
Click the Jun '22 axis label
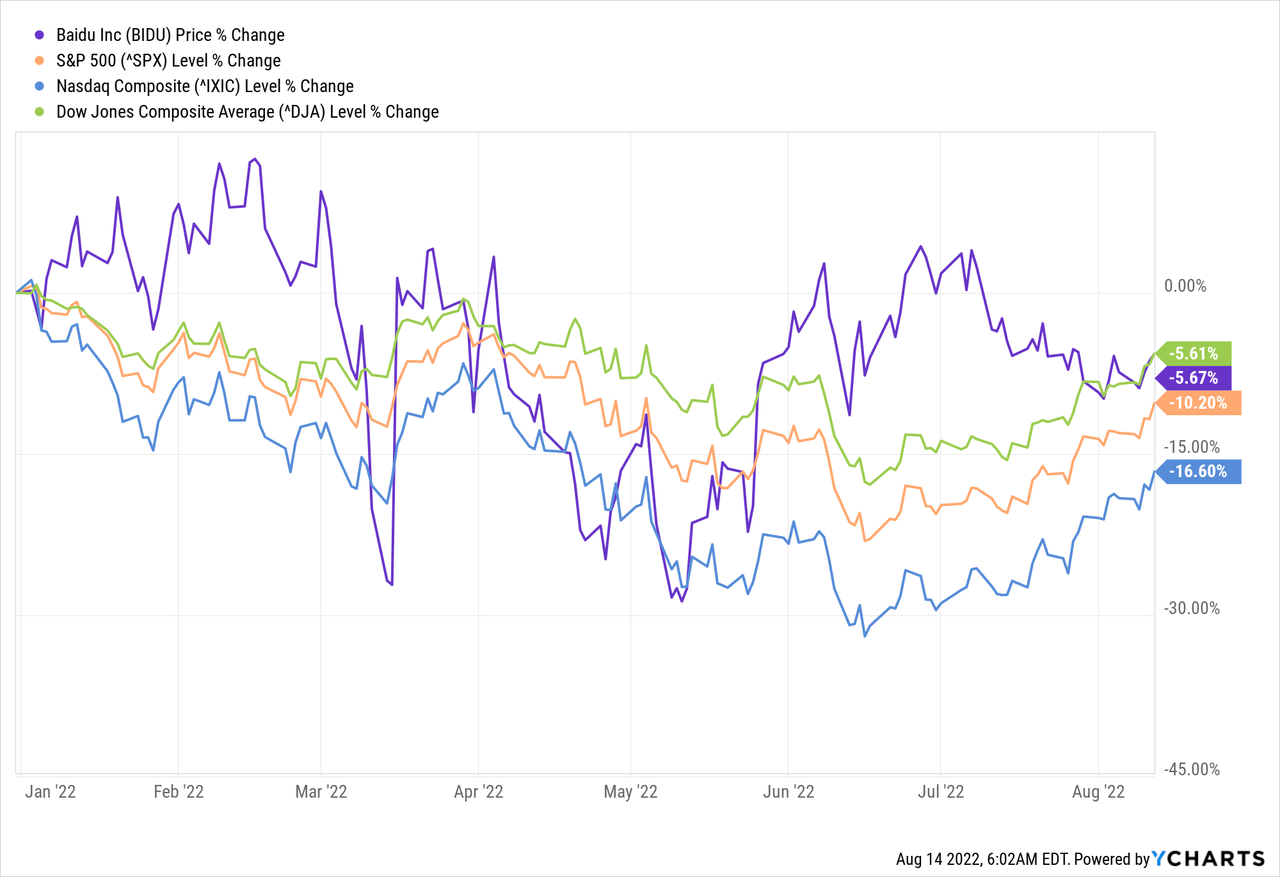click(788, 791)
